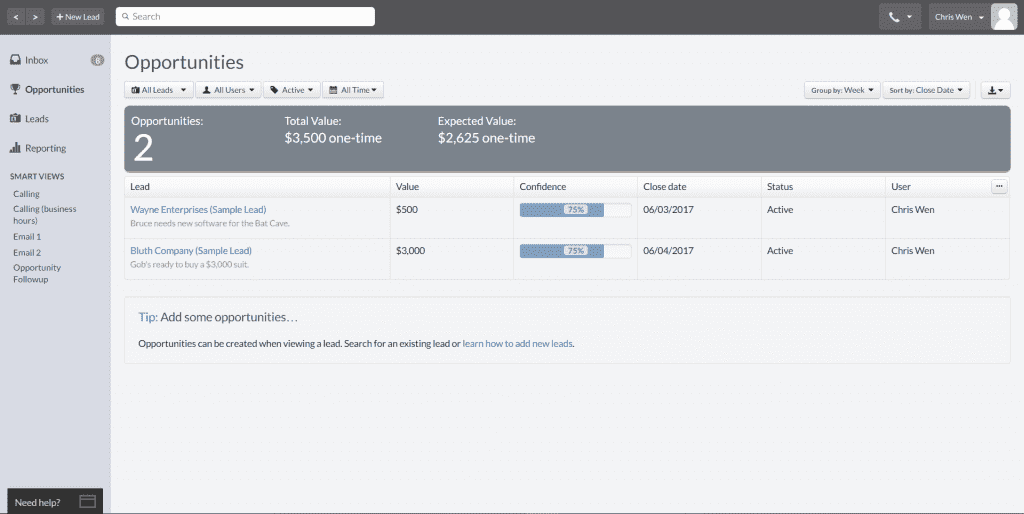Click the Total Value $3,500 one-time summary
This screenshot has height=514, width=1024.
pos(333,131)
